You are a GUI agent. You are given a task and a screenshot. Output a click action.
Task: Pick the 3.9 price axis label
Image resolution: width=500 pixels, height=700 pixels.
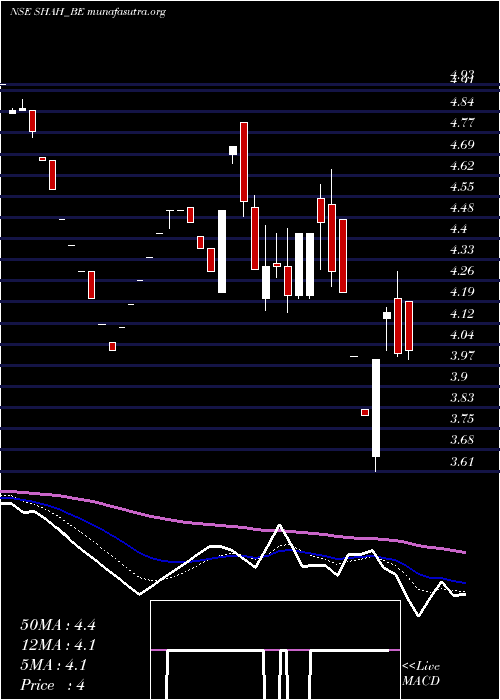[459, 377]
